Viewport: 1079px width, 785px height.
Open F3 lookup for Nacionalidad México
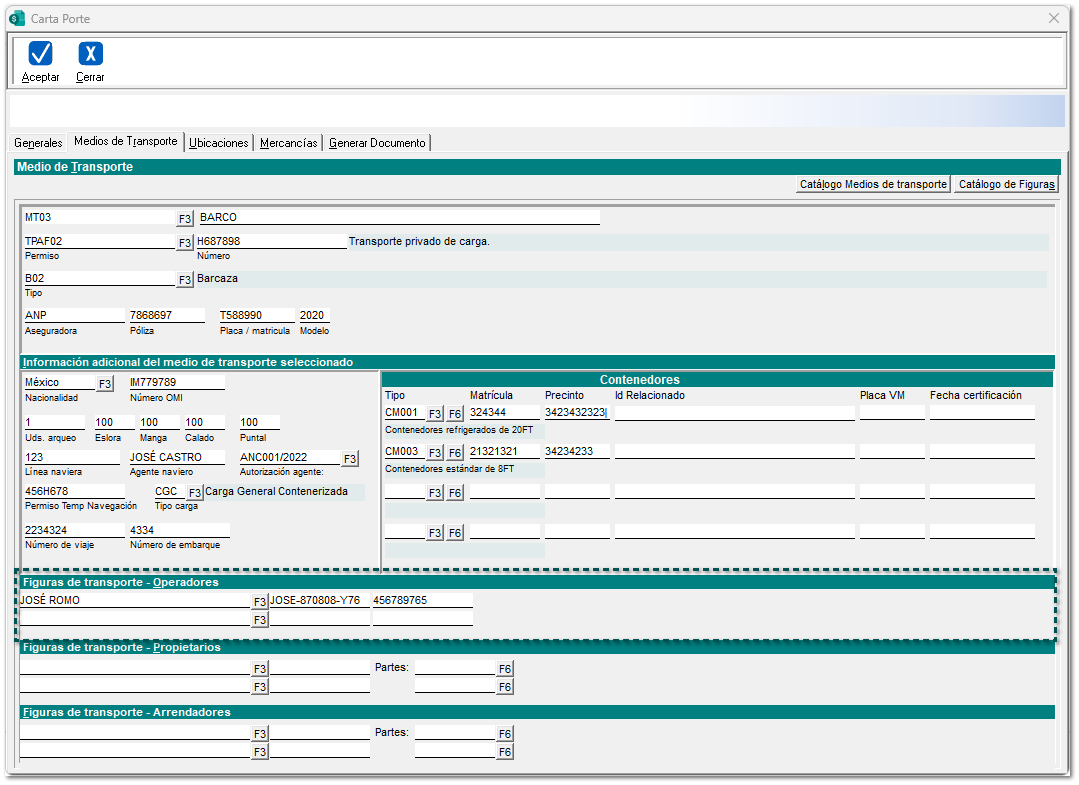[105, 383]
